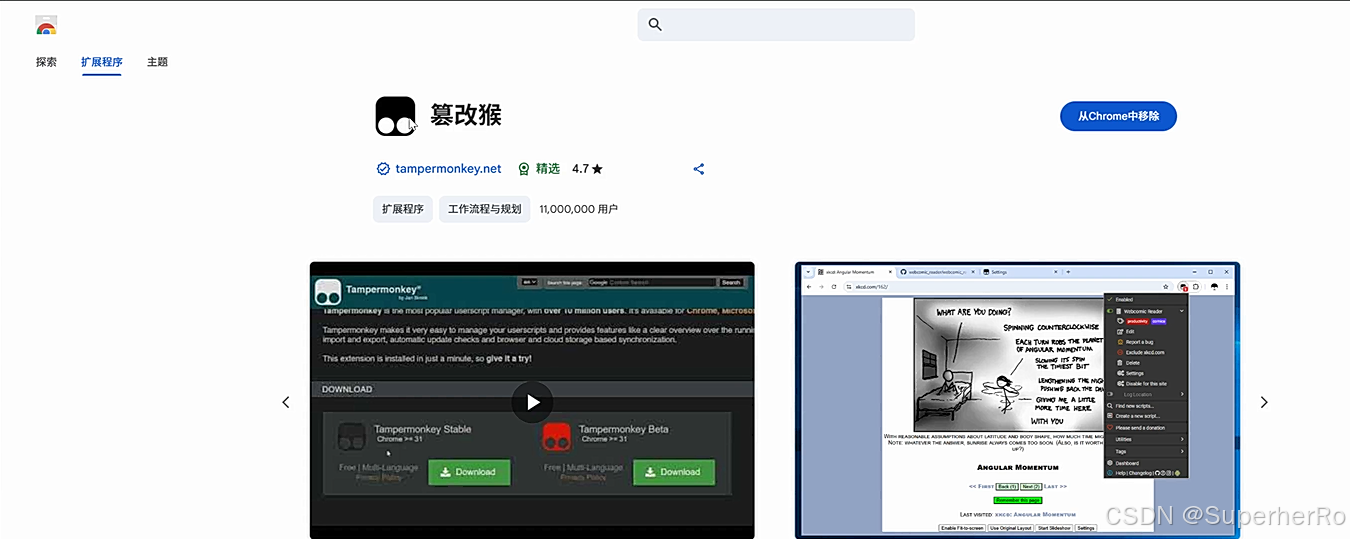The image size is (1350, 539).
Task: Select the 工作流程与规划 category chip
Action: pos(484,209)
